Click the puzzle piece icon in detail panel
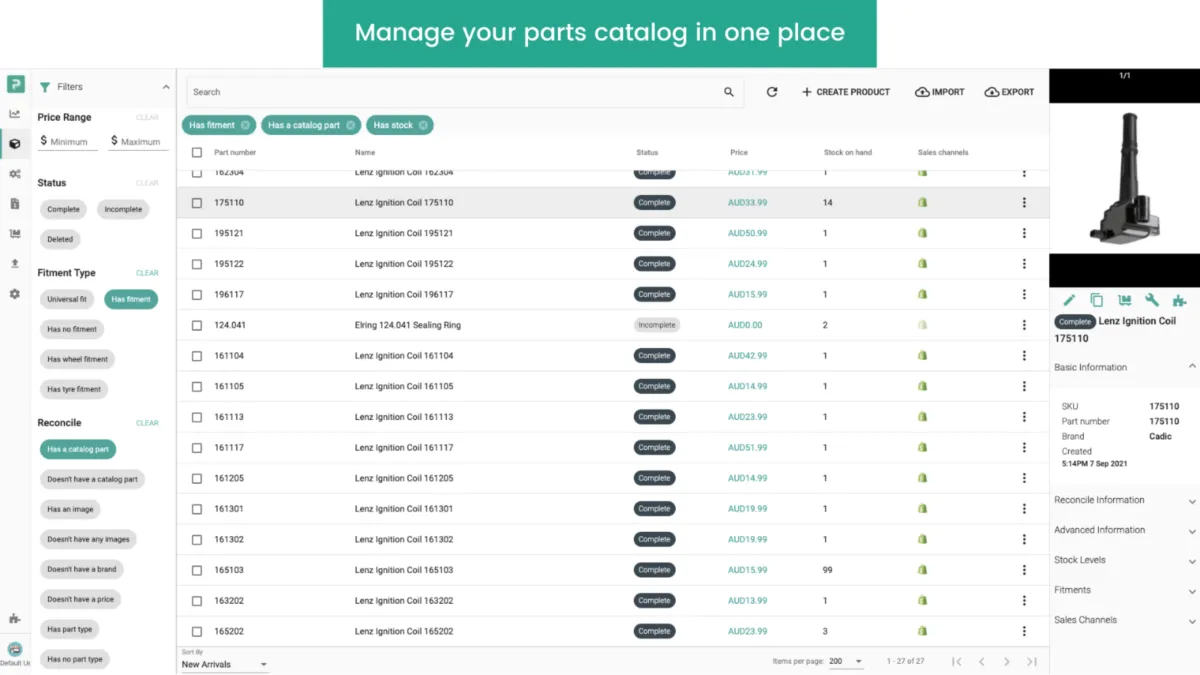 (1179, 300)
